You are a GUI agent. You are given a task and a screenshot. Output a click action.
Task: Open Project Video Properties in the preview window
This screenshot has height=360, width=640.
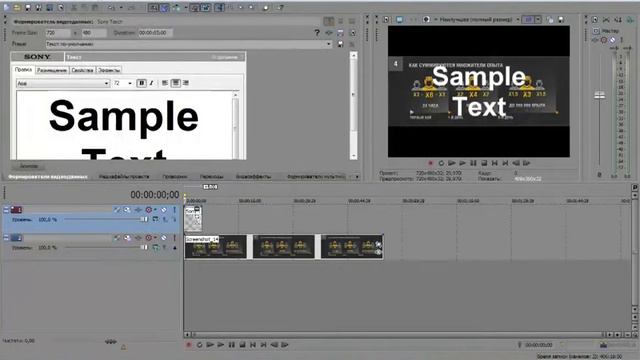pos(387,20)
